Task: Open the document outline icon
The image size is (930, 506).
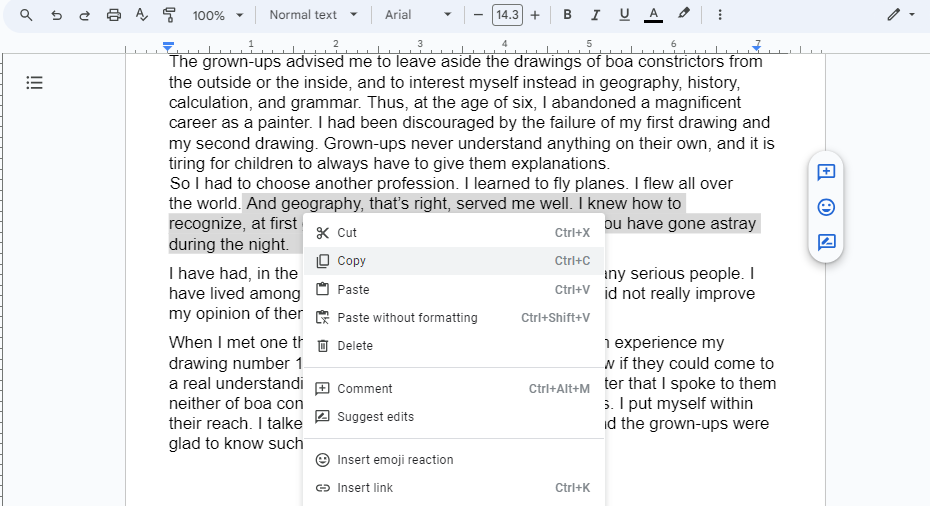Action: 34,83
